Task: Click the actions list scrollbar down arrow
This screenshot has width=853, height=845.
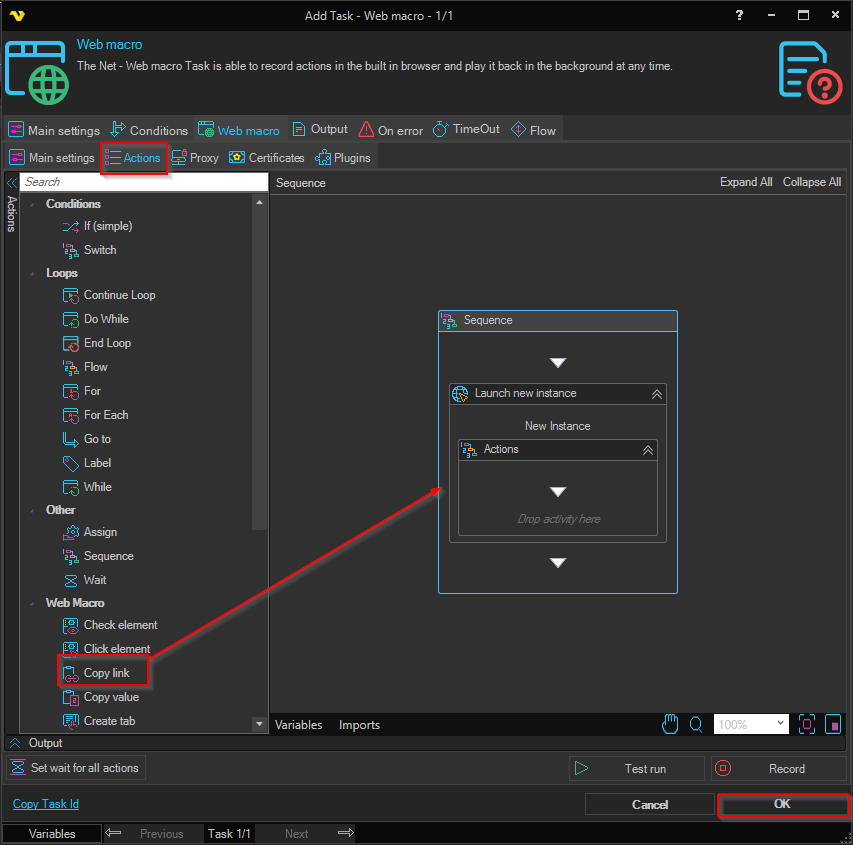Action: (260, 724)
